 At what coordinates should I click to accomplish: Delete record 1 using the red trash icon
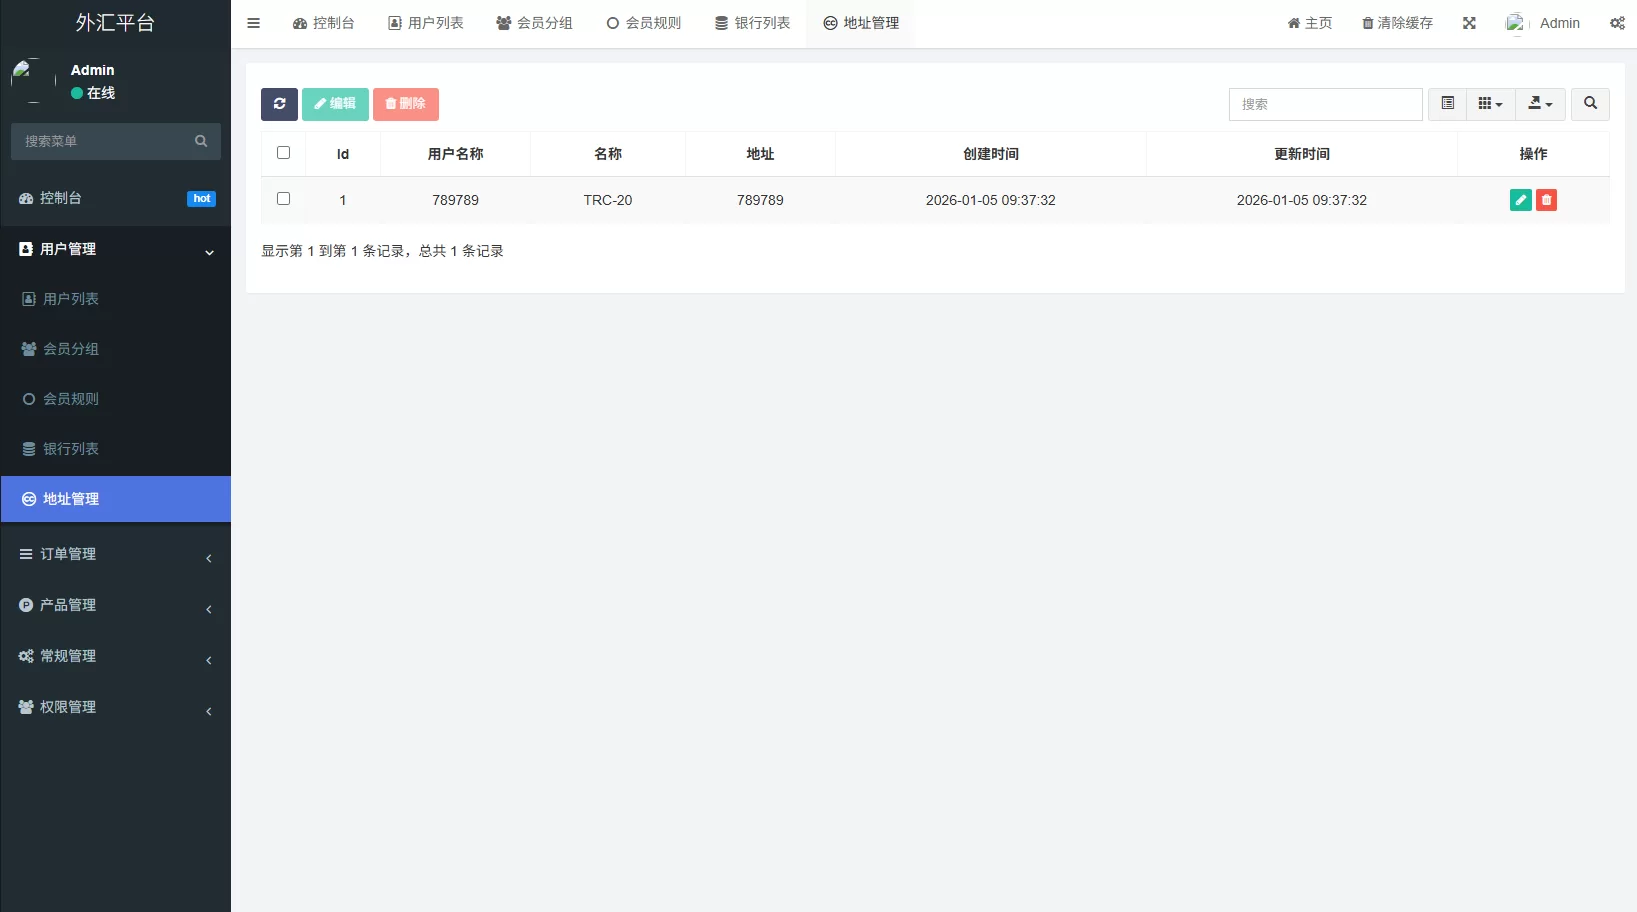(1546, 200)
